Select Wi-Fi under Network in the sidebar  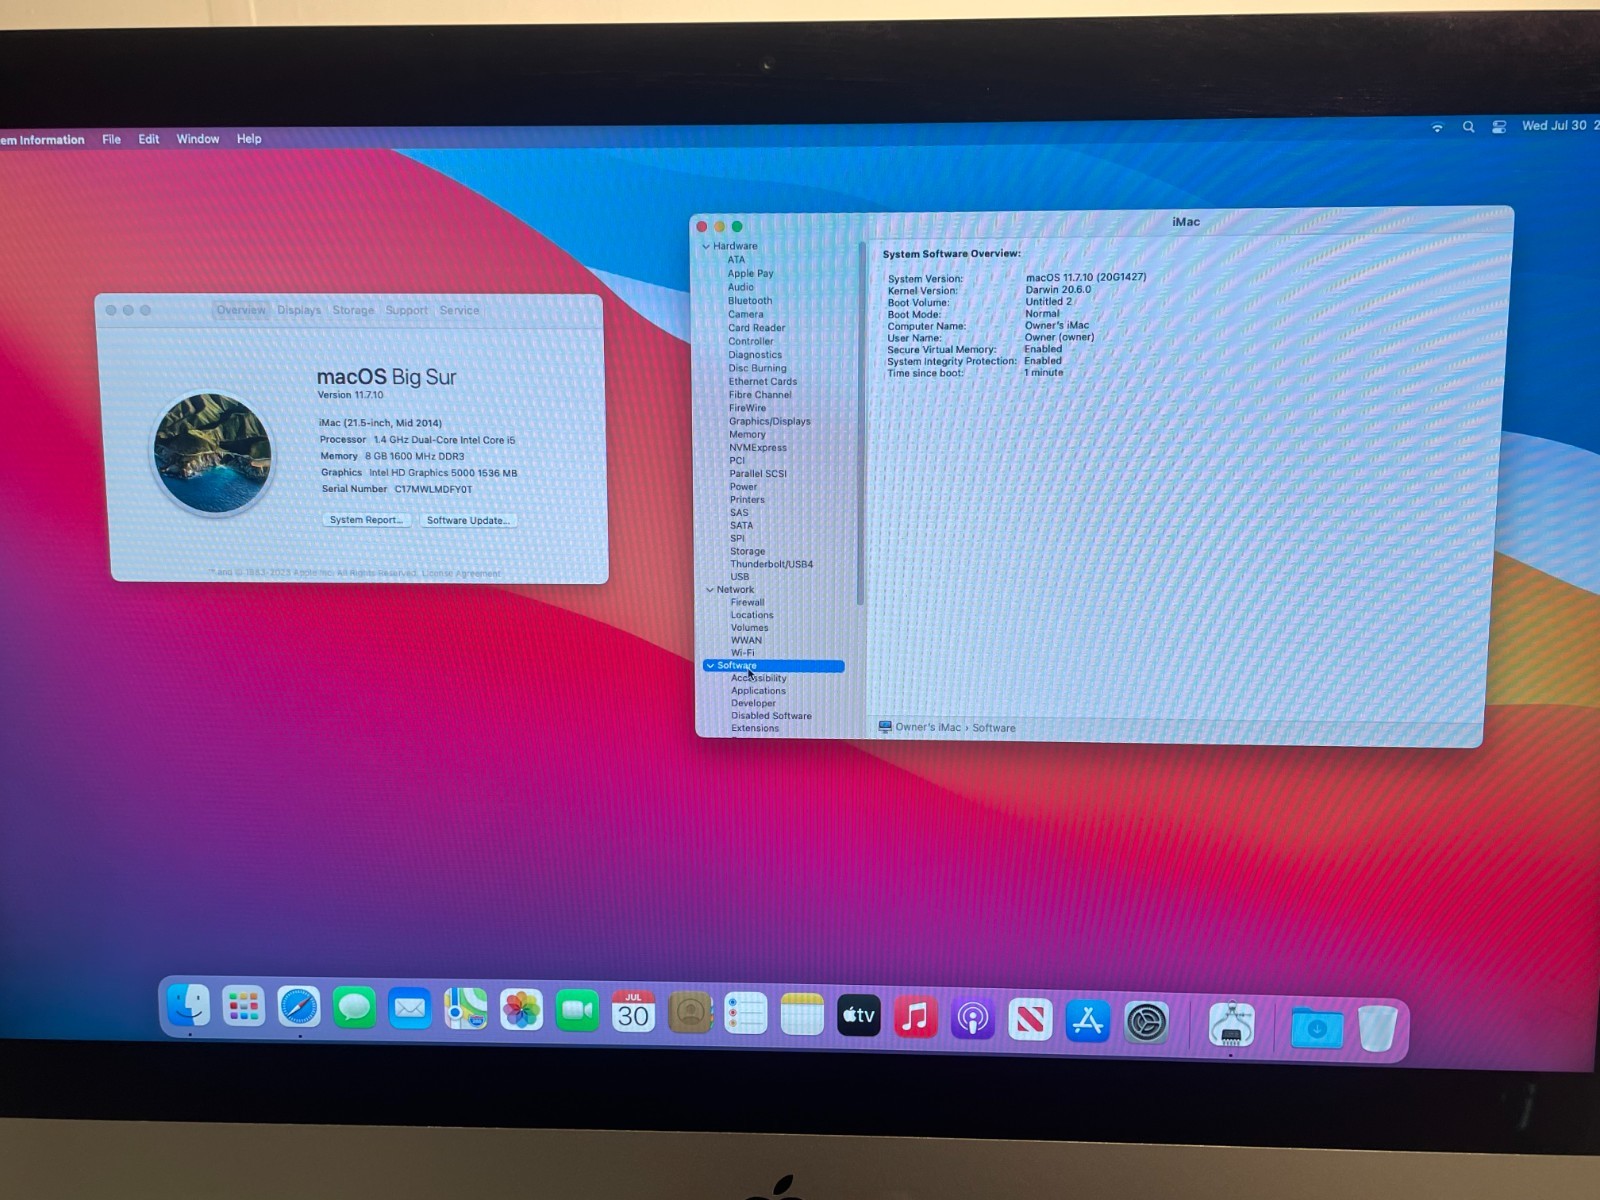pos(742,653)
